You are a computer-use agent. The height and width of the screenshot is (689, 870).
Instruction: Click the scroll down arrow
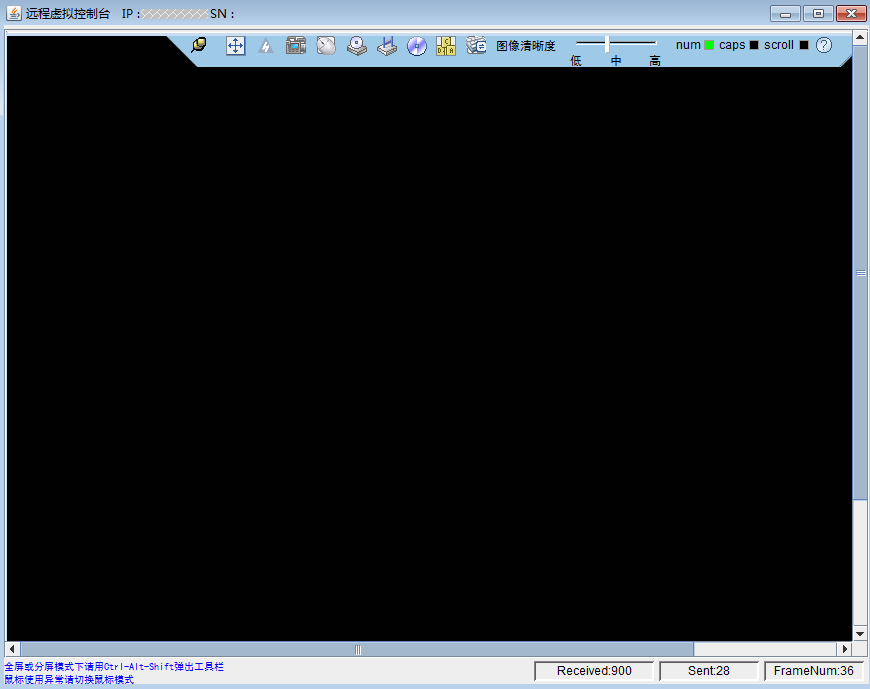860,634
